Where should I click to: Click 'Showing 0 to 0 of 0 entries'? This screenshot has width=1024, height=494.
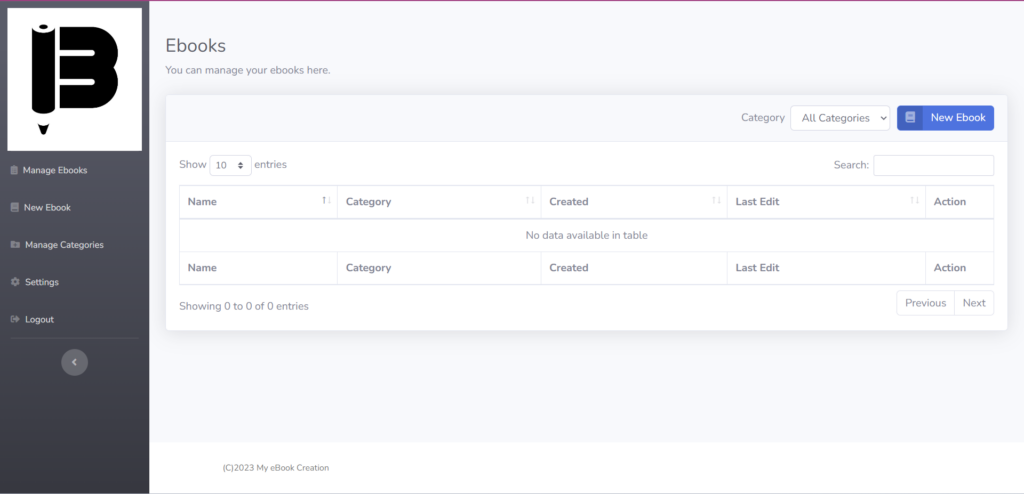click(244, 306)
